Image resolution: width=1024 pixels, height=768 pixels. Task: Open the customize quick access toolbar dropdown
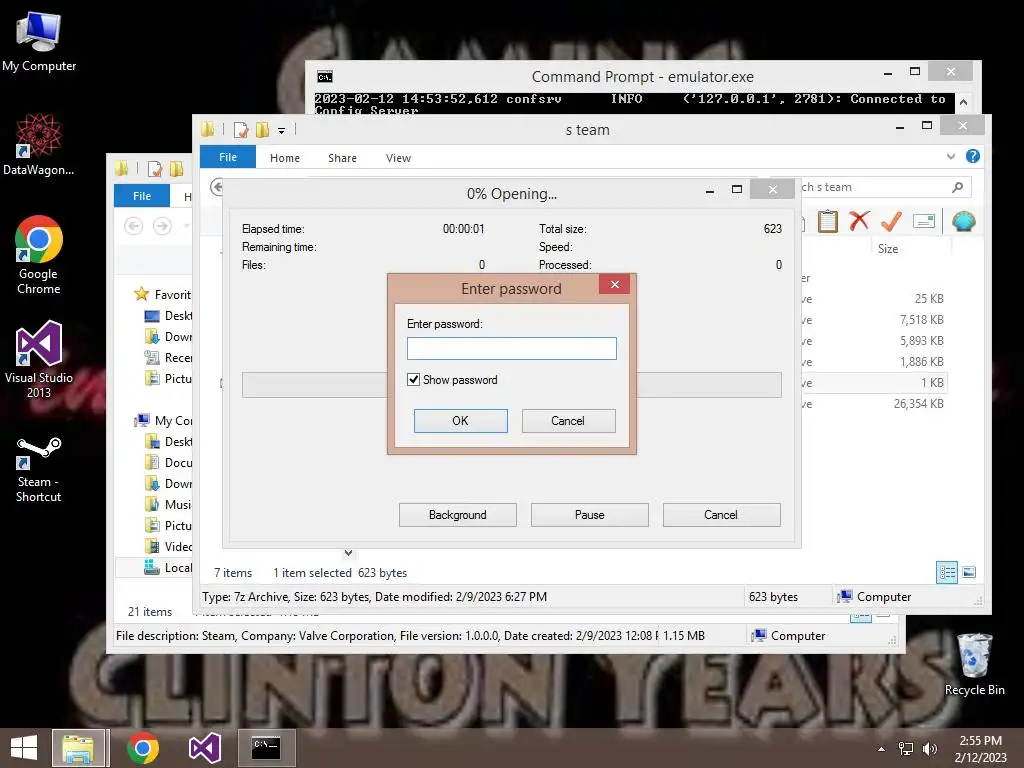pos(281,131)
